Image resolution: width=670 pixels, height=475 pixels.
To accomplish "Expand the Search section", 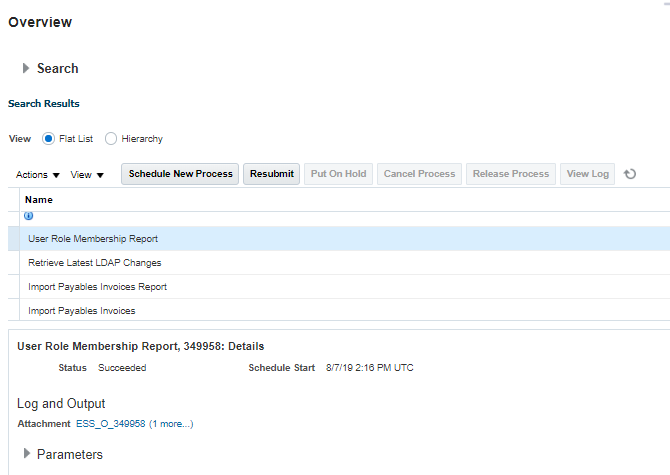I will (x=26, y=68).
